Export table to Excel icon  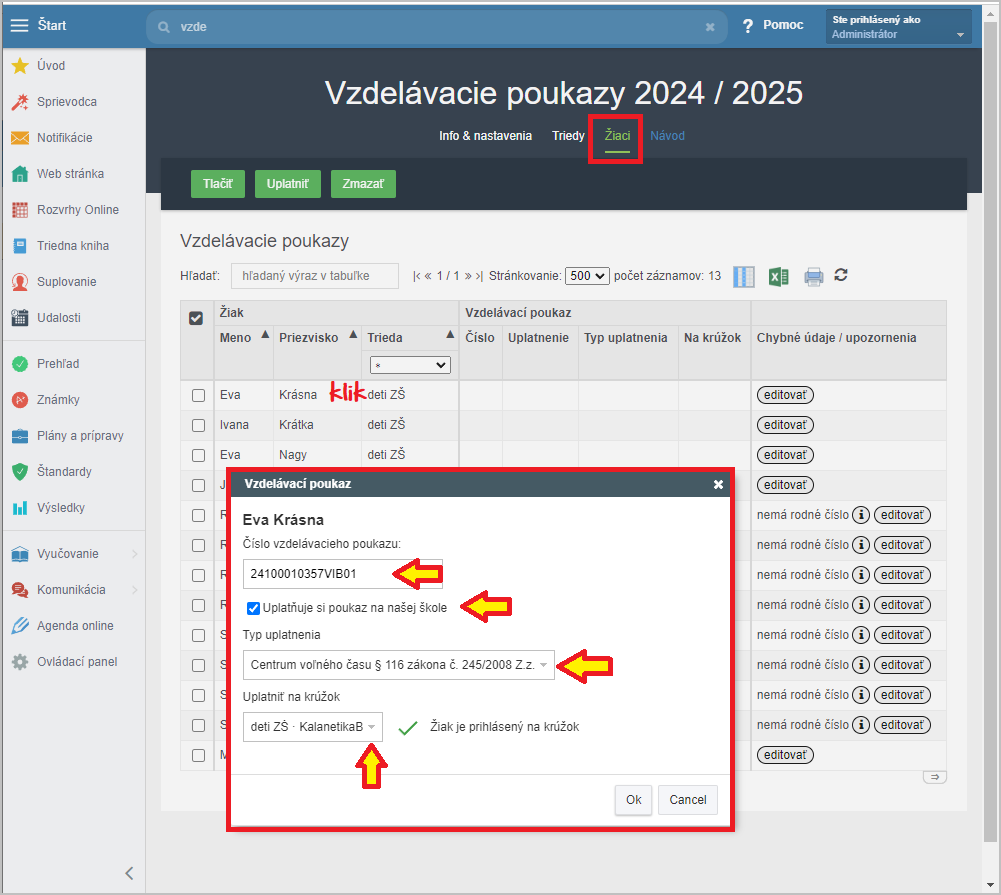click(779, 276)
